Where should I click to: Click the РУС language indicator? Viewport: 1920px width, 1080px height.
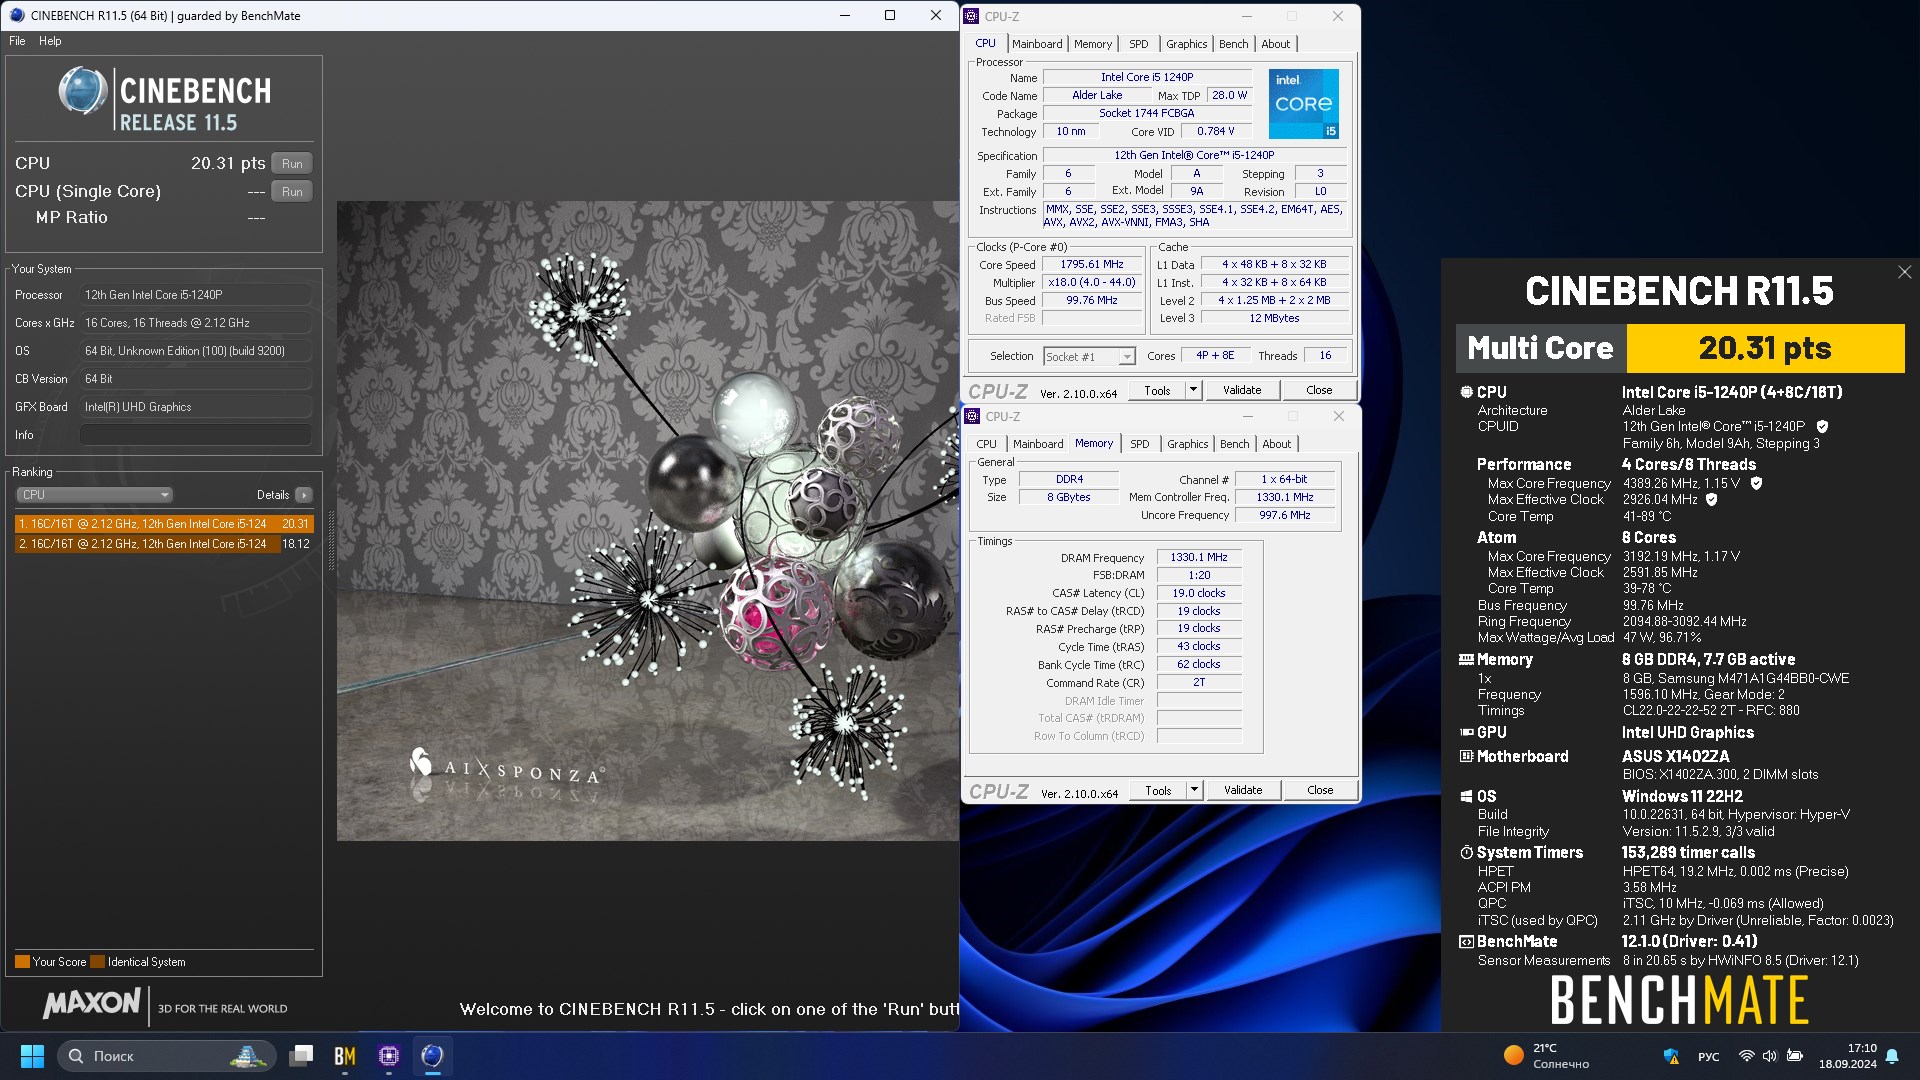(x=1709, y=1057)
